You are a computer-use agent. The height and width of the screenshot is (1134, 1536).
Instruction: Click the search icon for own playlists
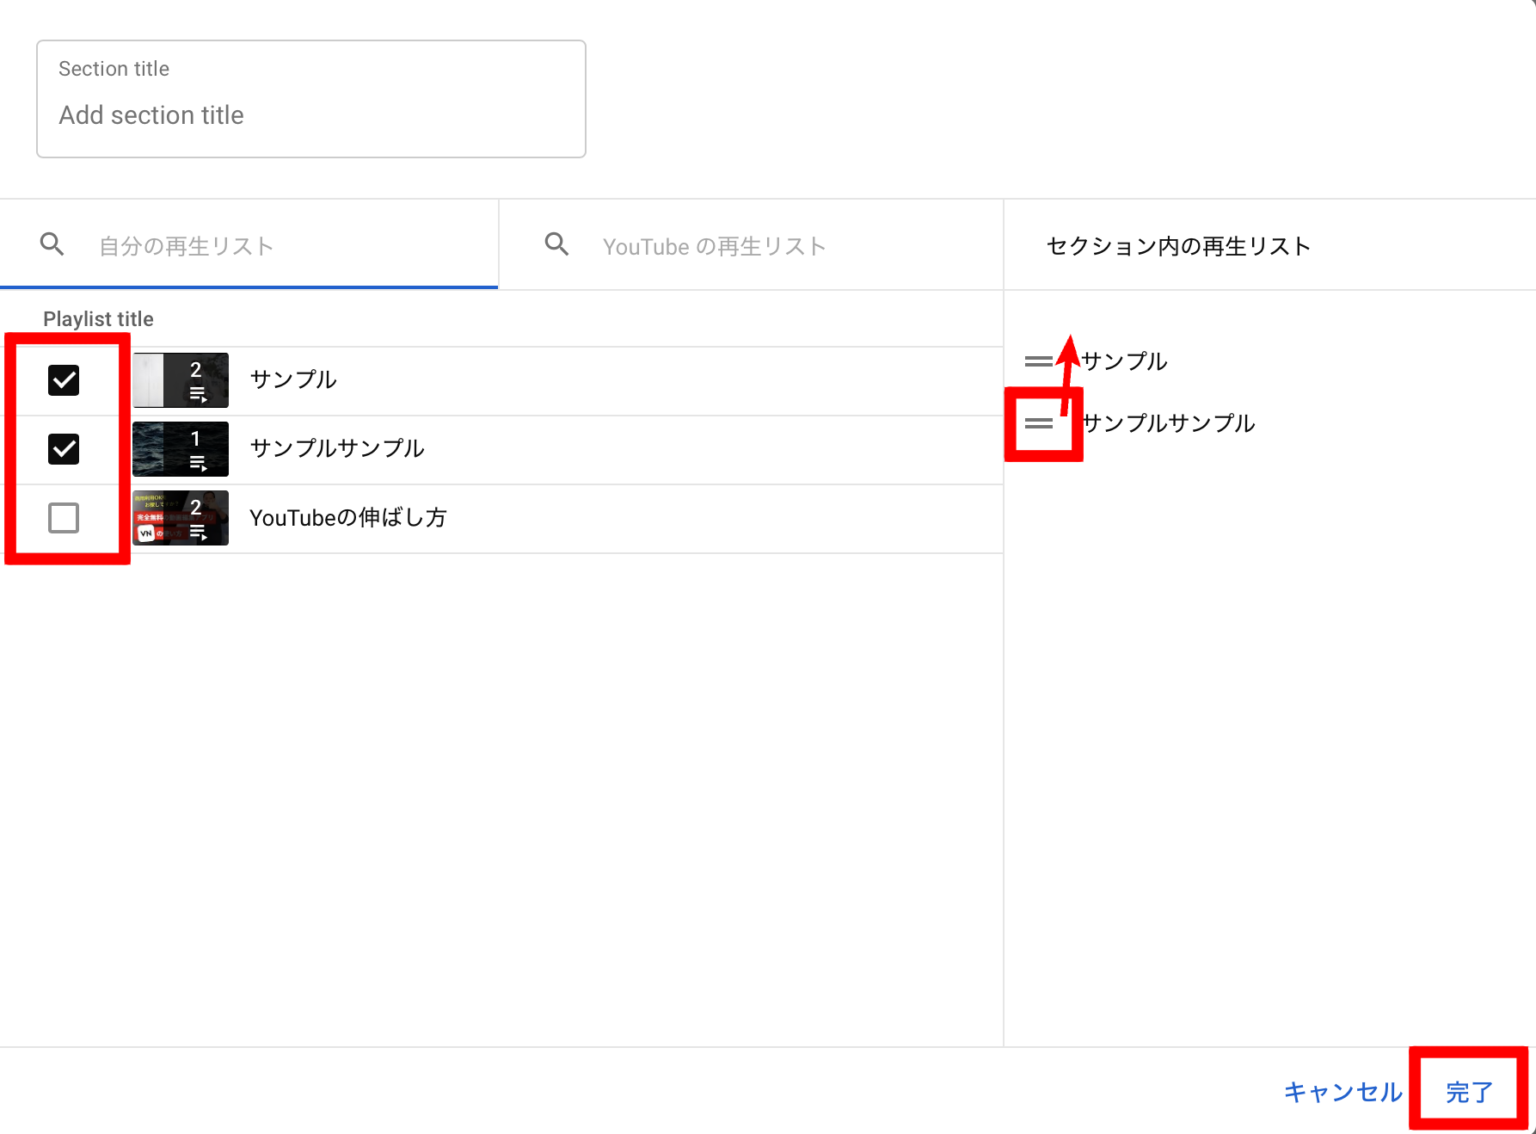coord(52,244)
